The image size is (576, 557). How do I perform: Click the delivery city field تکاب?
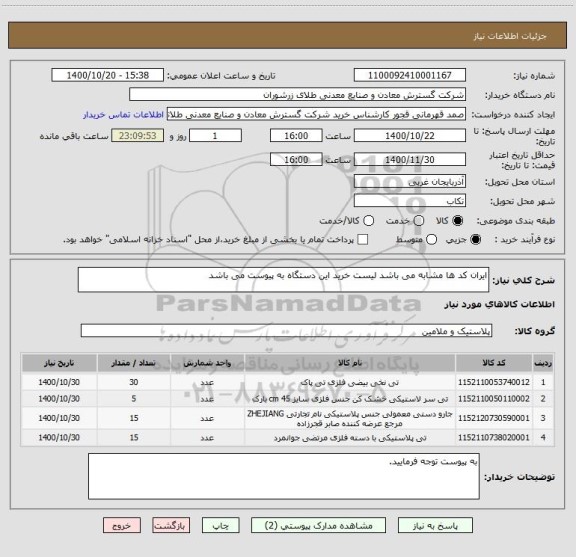click(410, 201)
